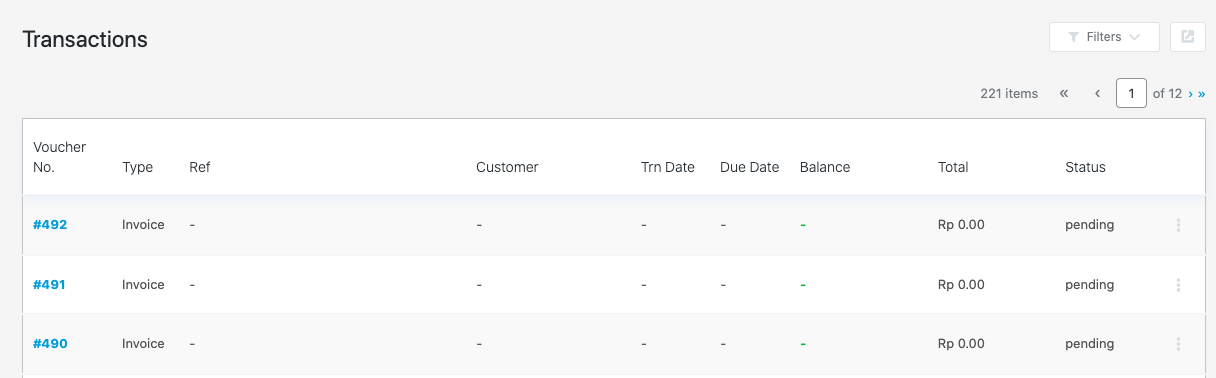Jump to last page double-arrow

click(x=1201, y=94)
